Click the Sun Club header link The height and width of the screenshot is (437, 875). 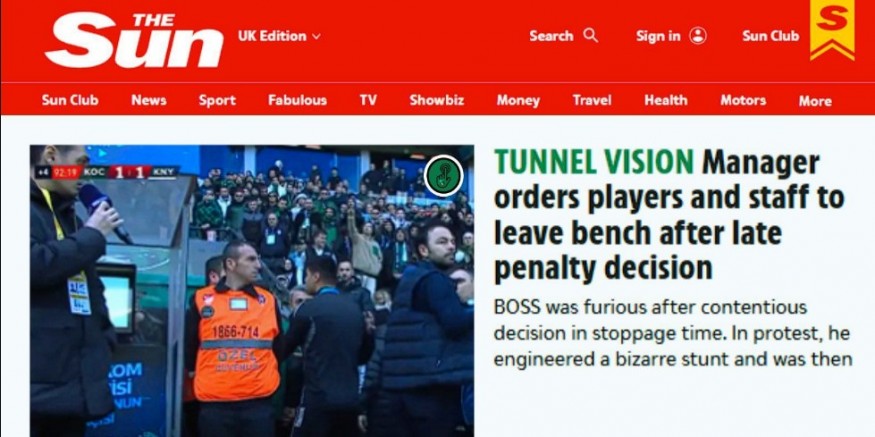click(771, 36)
